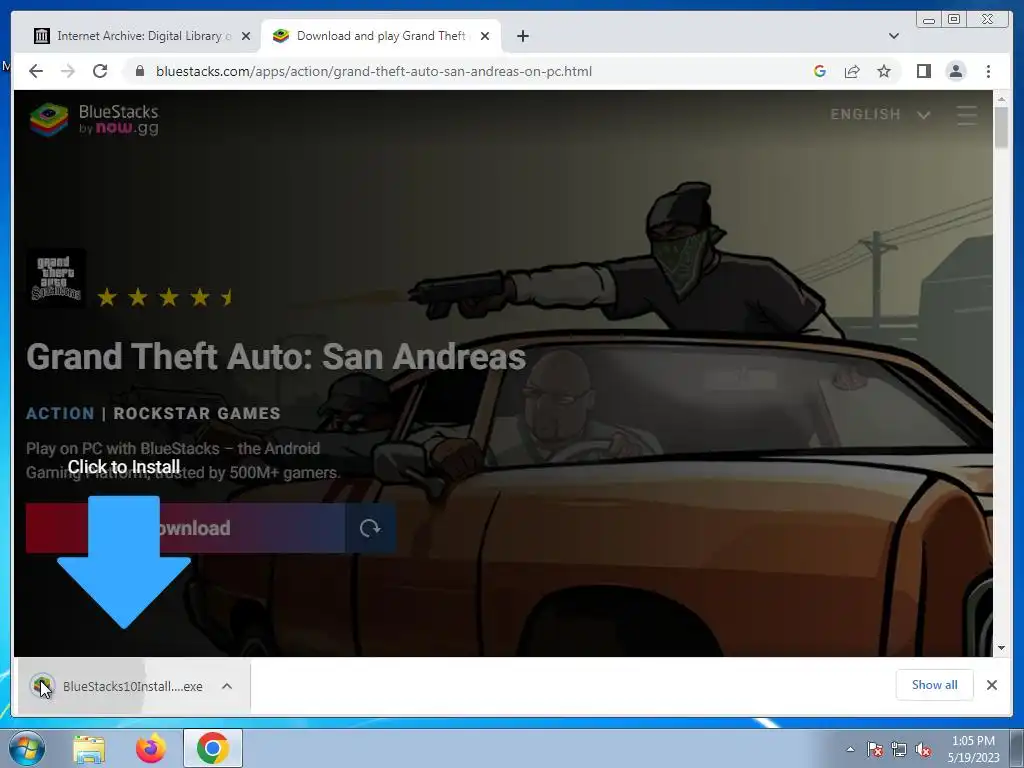
Task: Click the Grand Theft Auto: San Andreas heading
Action: coord(276,357)
